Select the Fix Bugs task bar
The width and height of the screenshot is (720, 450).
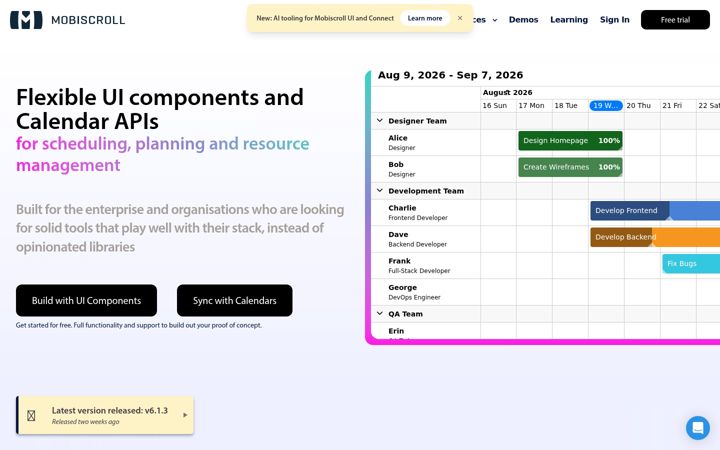point(691,264)
